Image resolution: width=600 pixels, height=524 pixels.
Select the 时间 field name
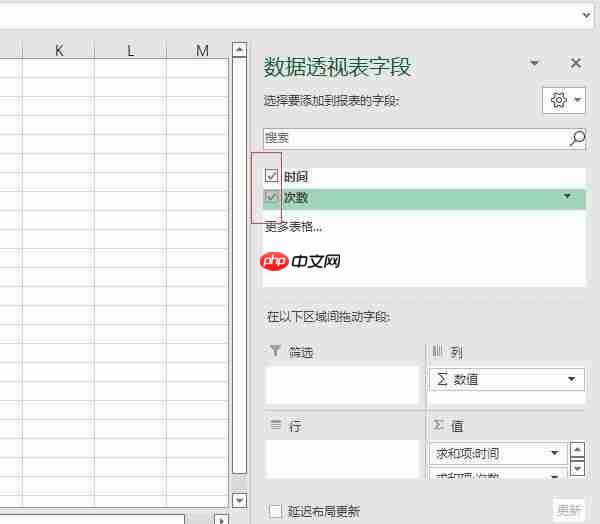point(296,176)
